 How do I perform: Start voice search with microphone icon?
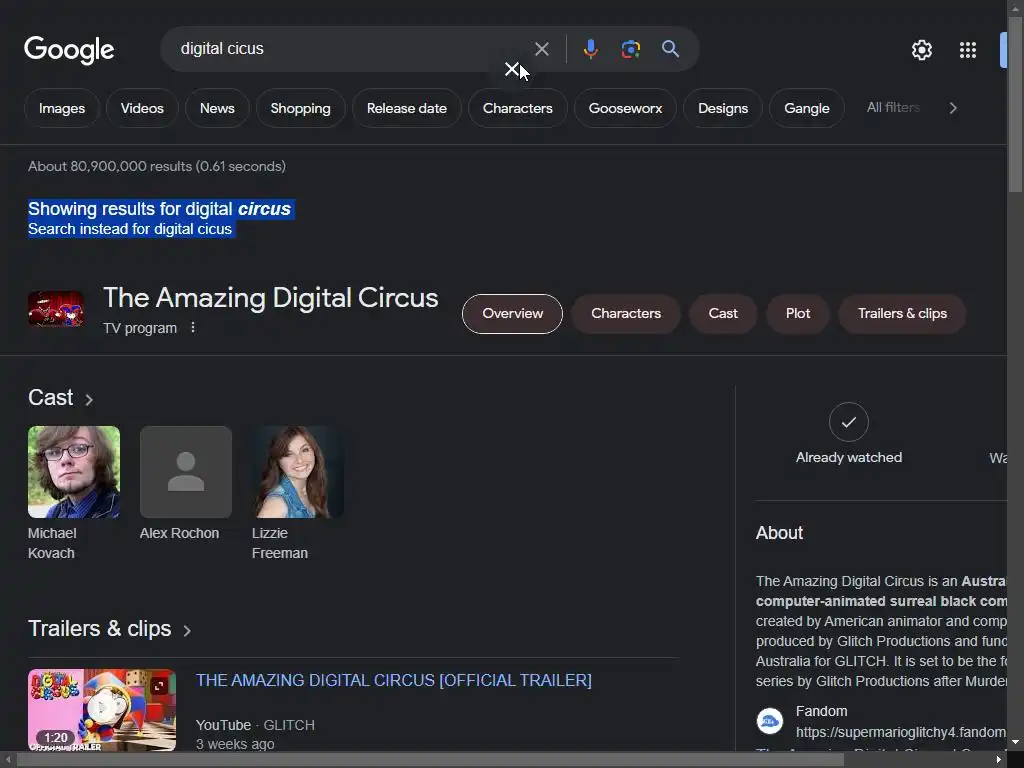pos(590,49)
